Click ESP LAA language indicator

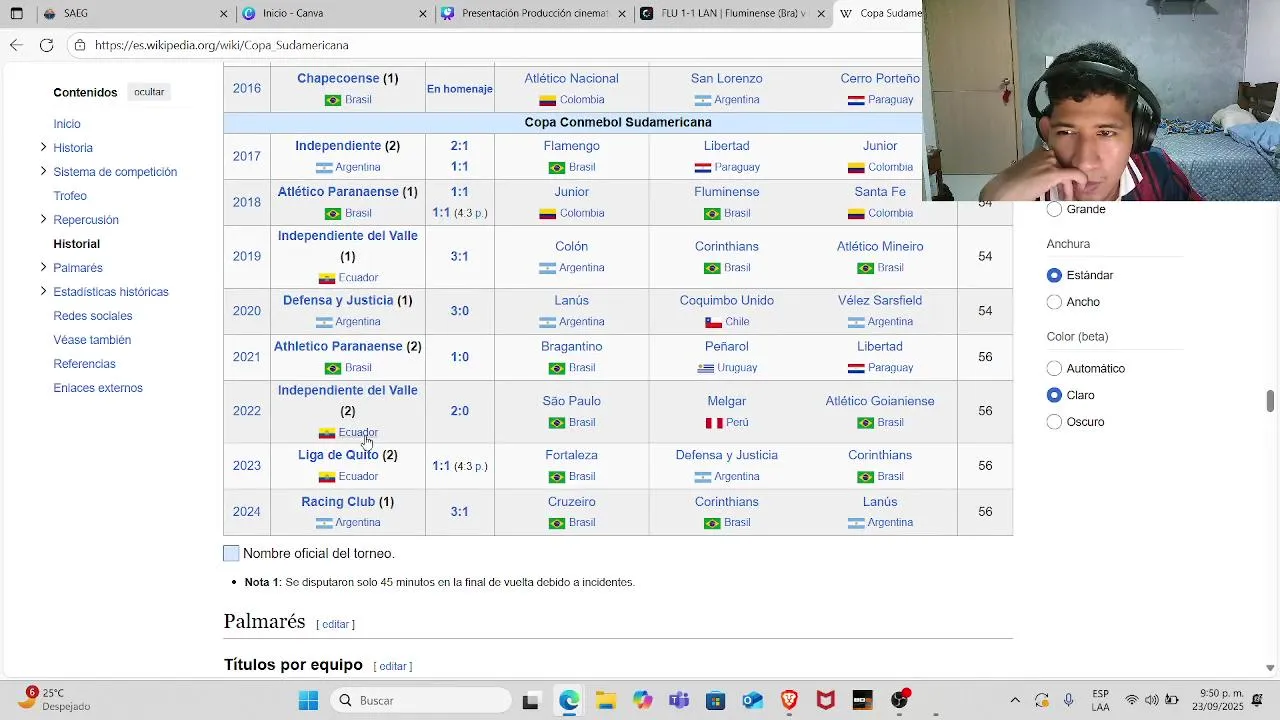click(x=1100, y=700)
